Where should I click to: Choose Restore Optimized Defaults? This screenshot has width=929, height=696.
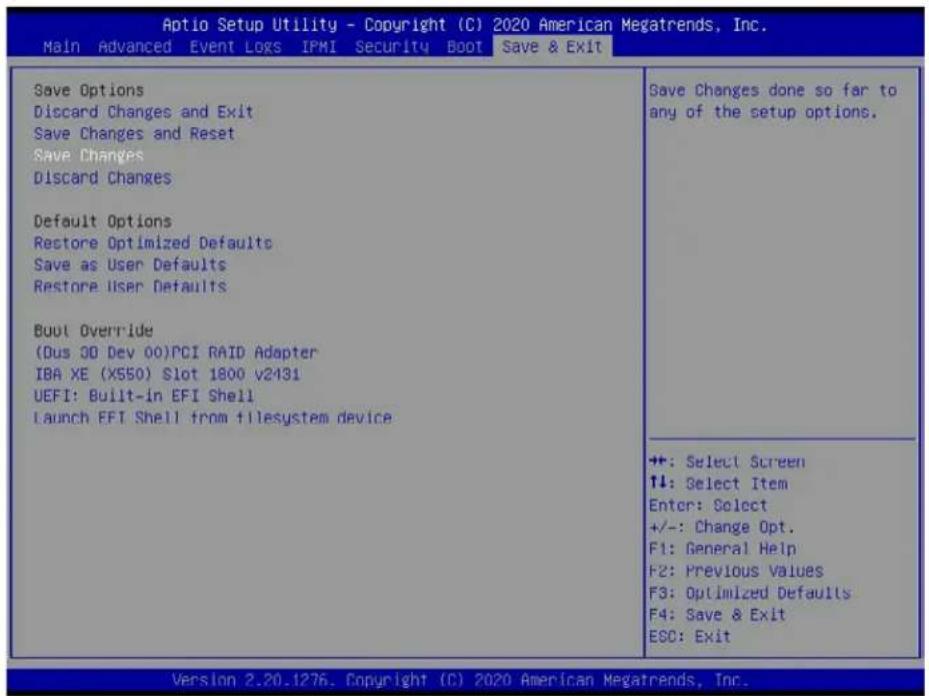[x=153, y=243]
